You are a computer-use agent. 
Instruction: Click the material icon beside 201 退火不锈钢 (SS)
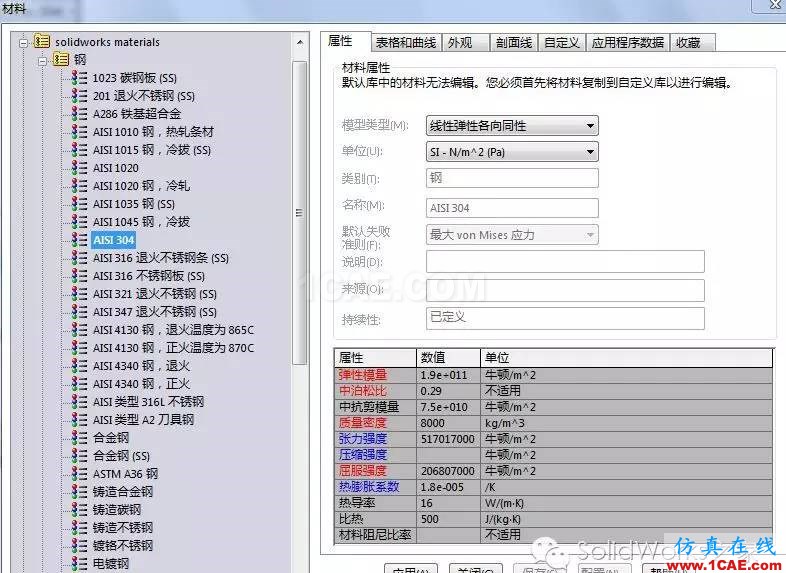(x=79, y=96)
